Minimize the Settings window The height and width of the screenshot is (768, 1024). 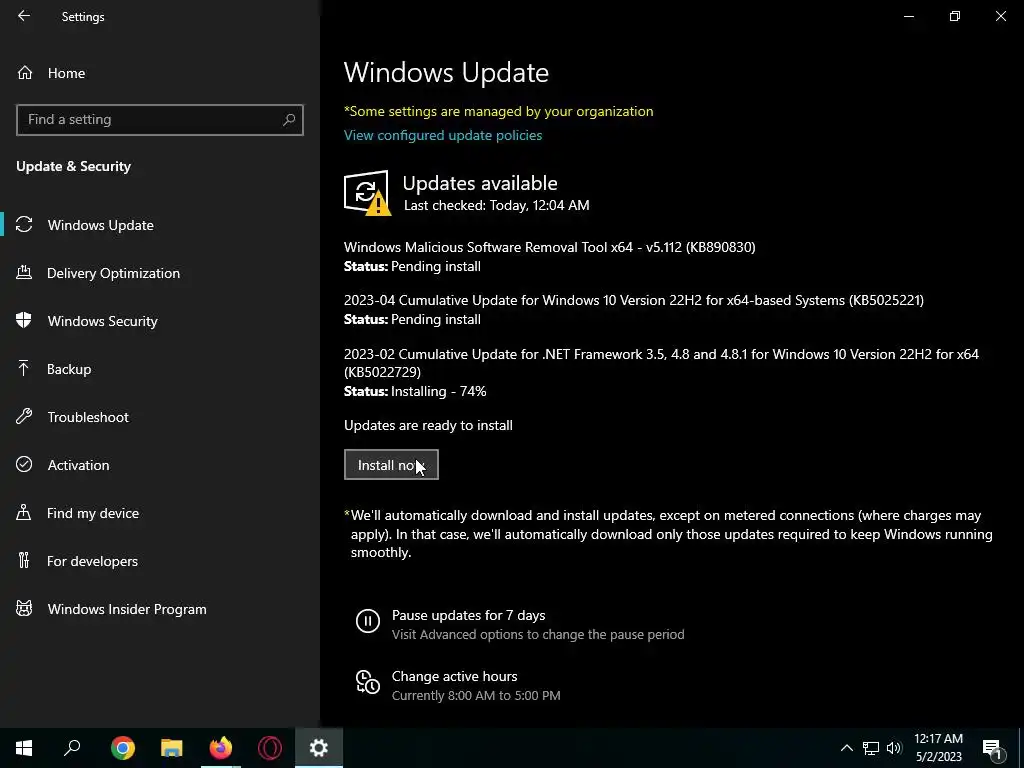pos(908,16)
